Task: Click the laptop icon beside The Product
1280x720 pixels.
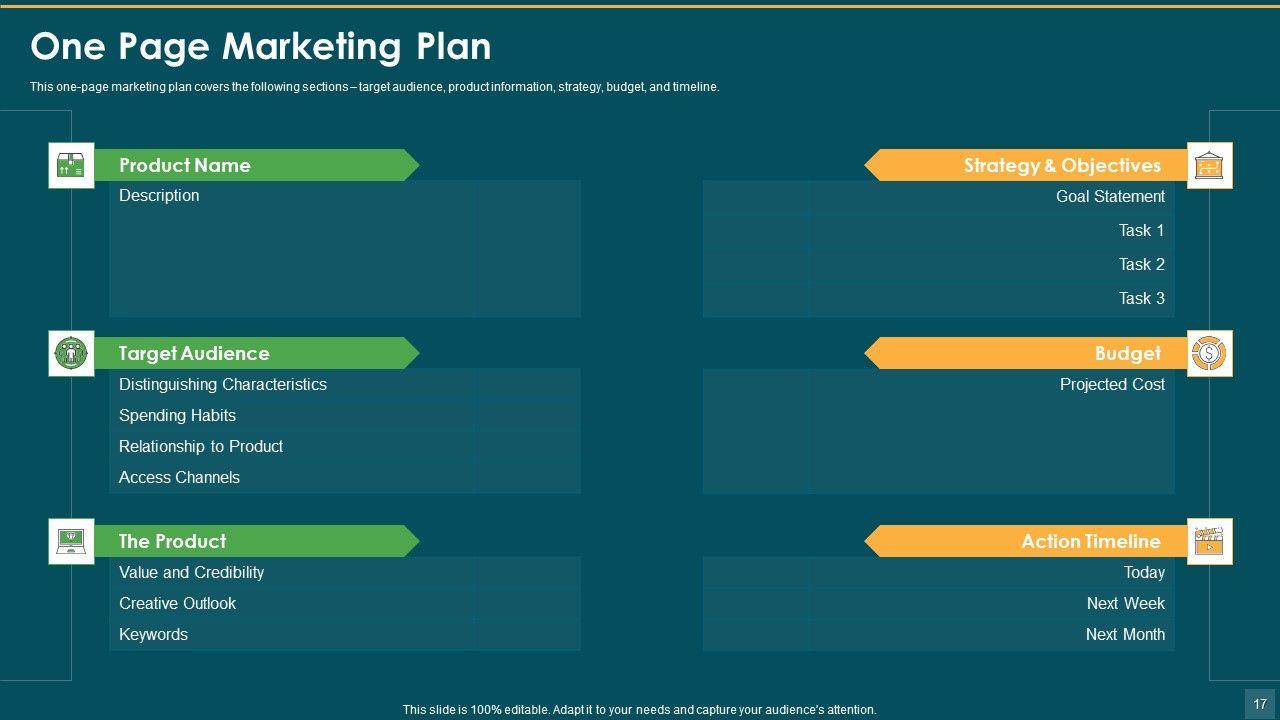Action: (71, 541)
